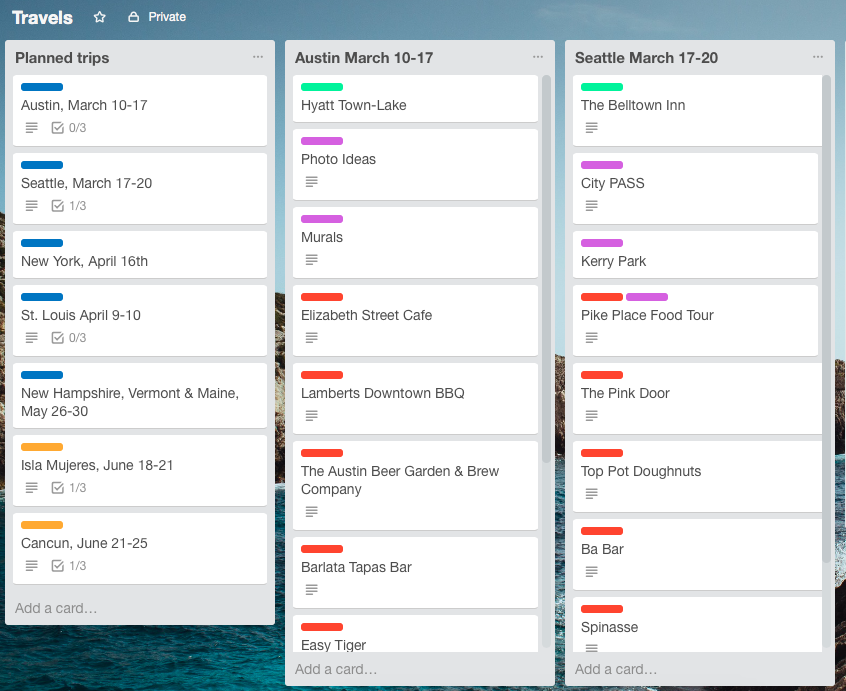Click the Seattle list vertical scrollbar
This screenshot has width=846, height=691.
(827, 319)
